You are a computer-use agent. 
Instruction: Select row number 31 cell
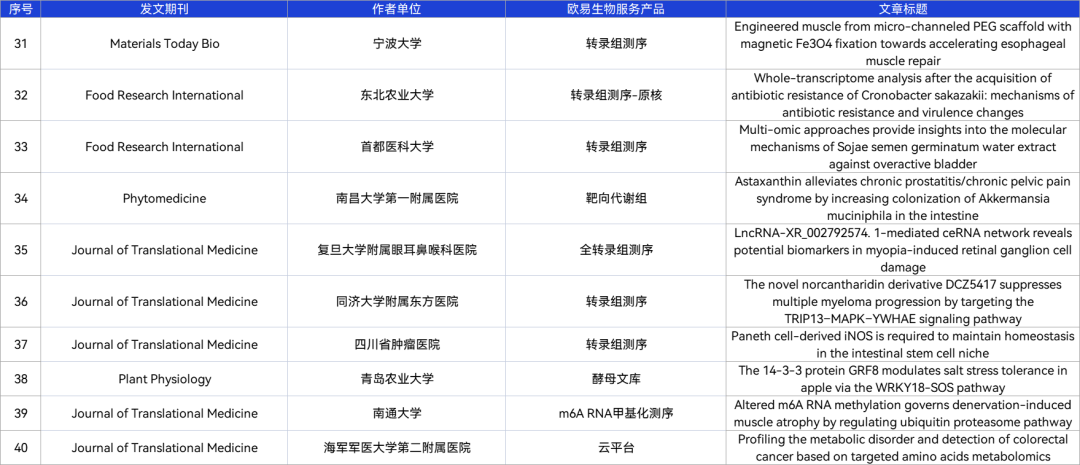pyautogui.click(x=21, y=43)
